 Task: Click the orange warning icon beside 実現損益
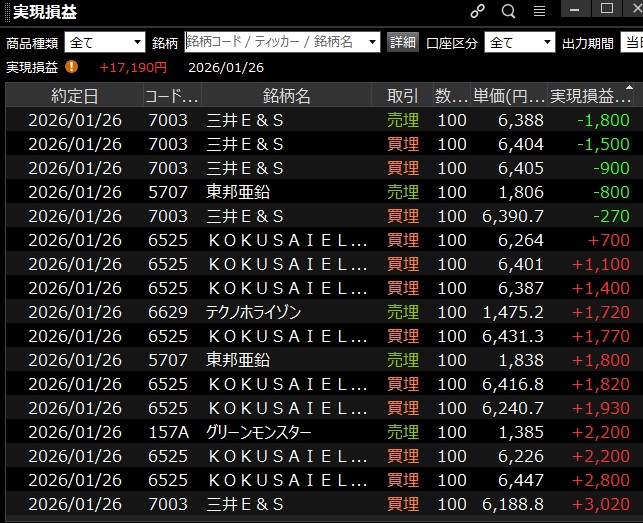(x=71, y=67)
